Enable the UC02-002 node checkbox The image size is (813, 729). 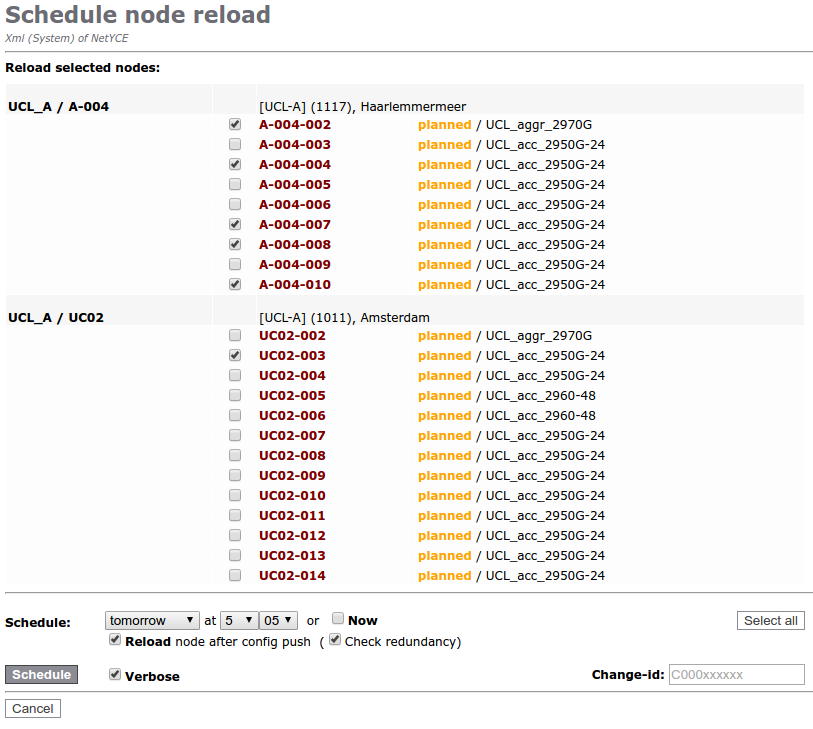pyautogui.click(x=235, y=336)
